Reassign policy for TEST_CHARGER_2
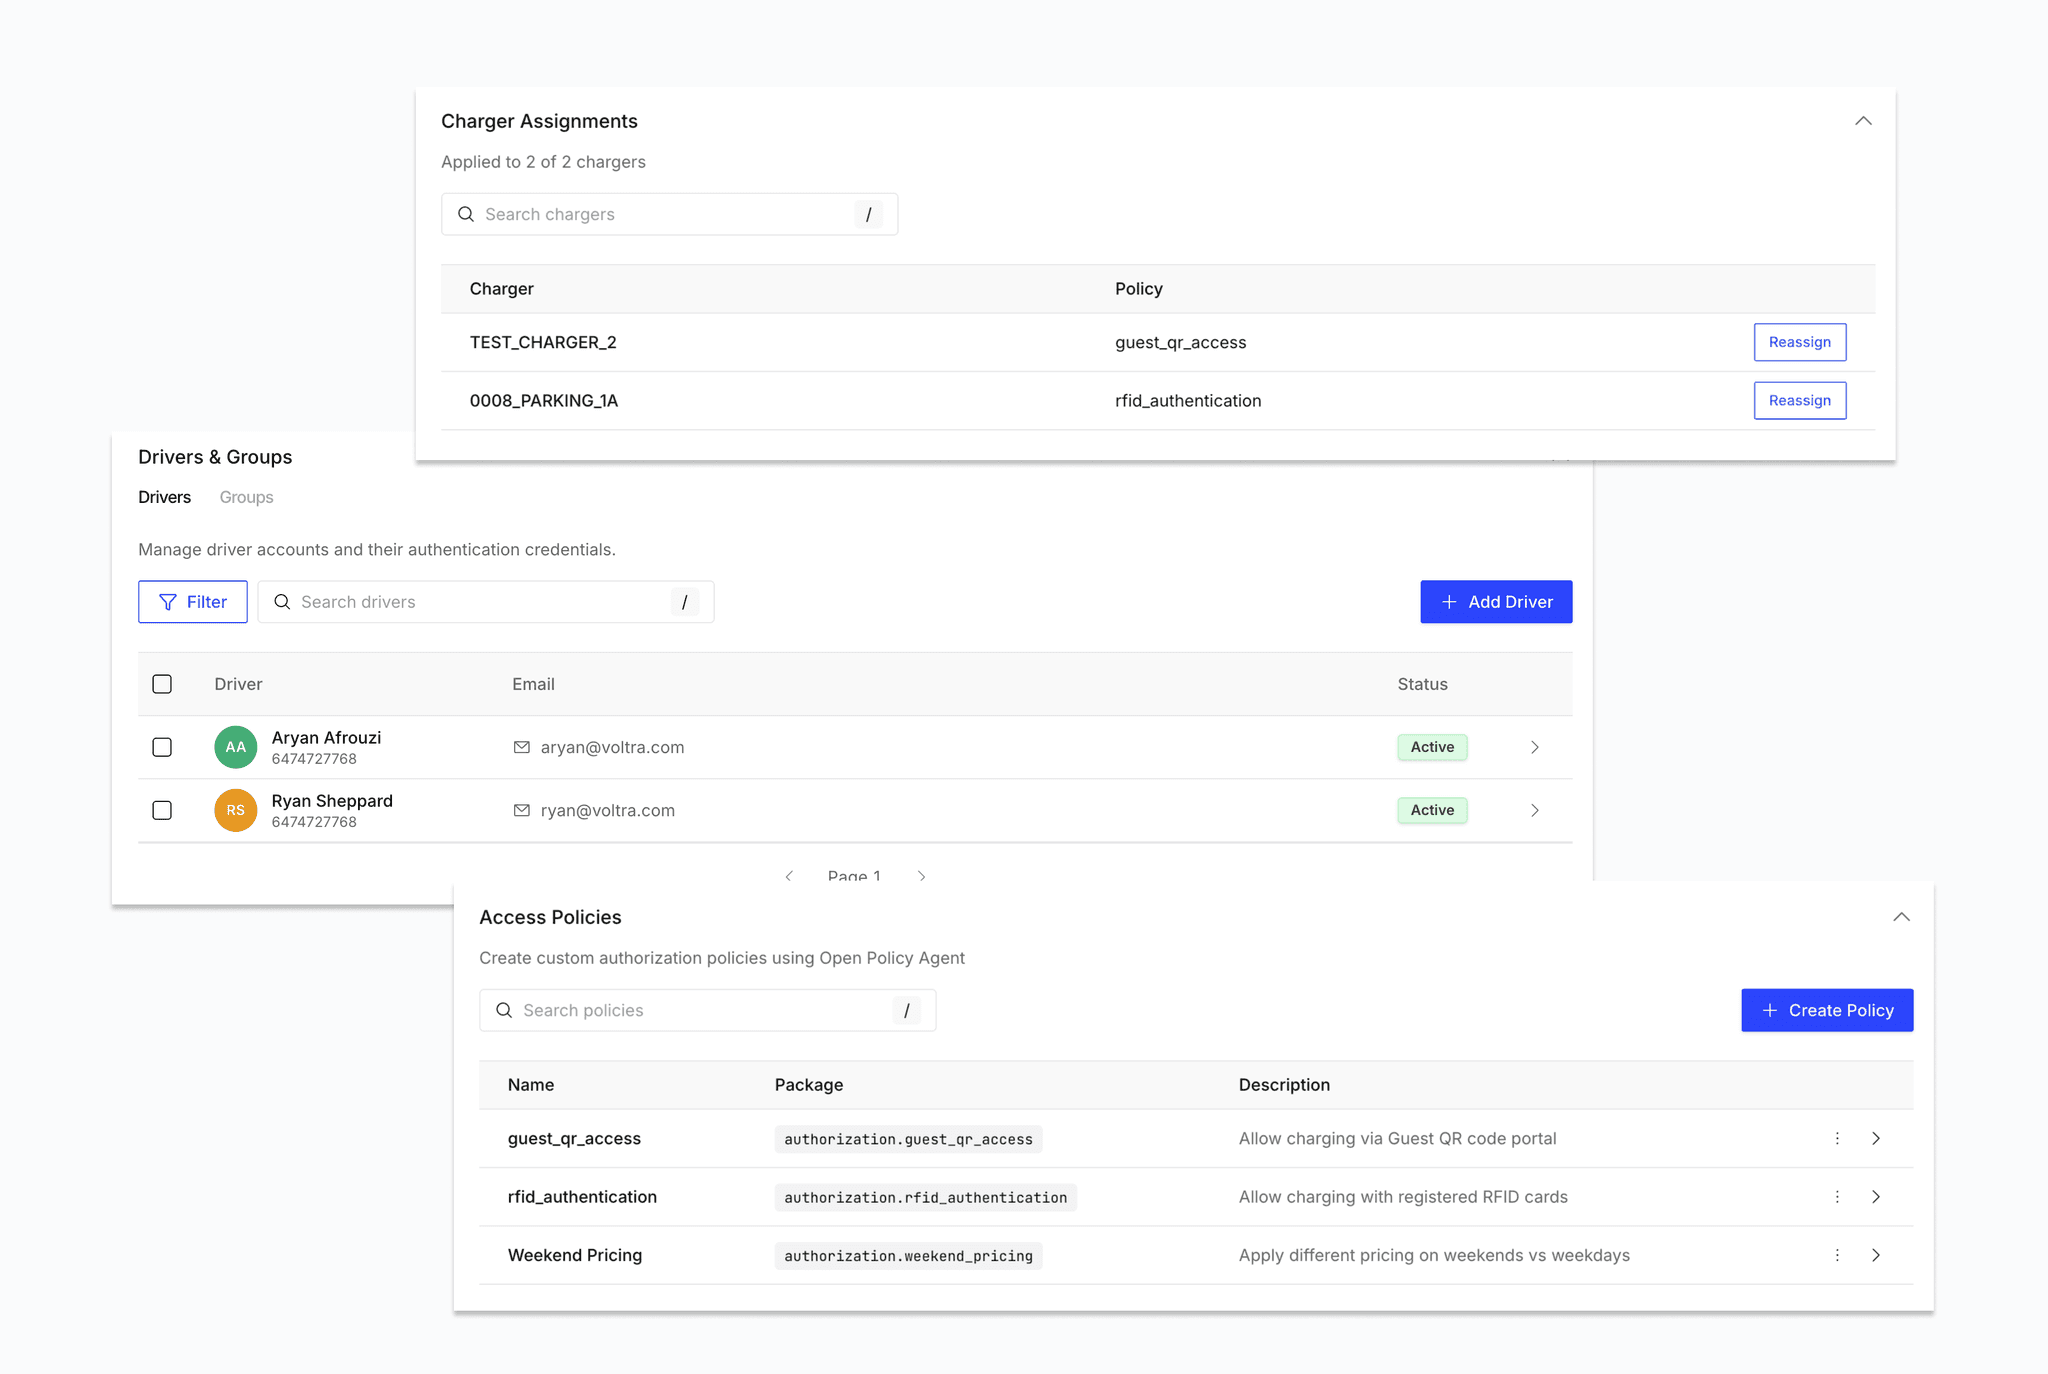Screen dimensions: 2048x1374 1799,342
